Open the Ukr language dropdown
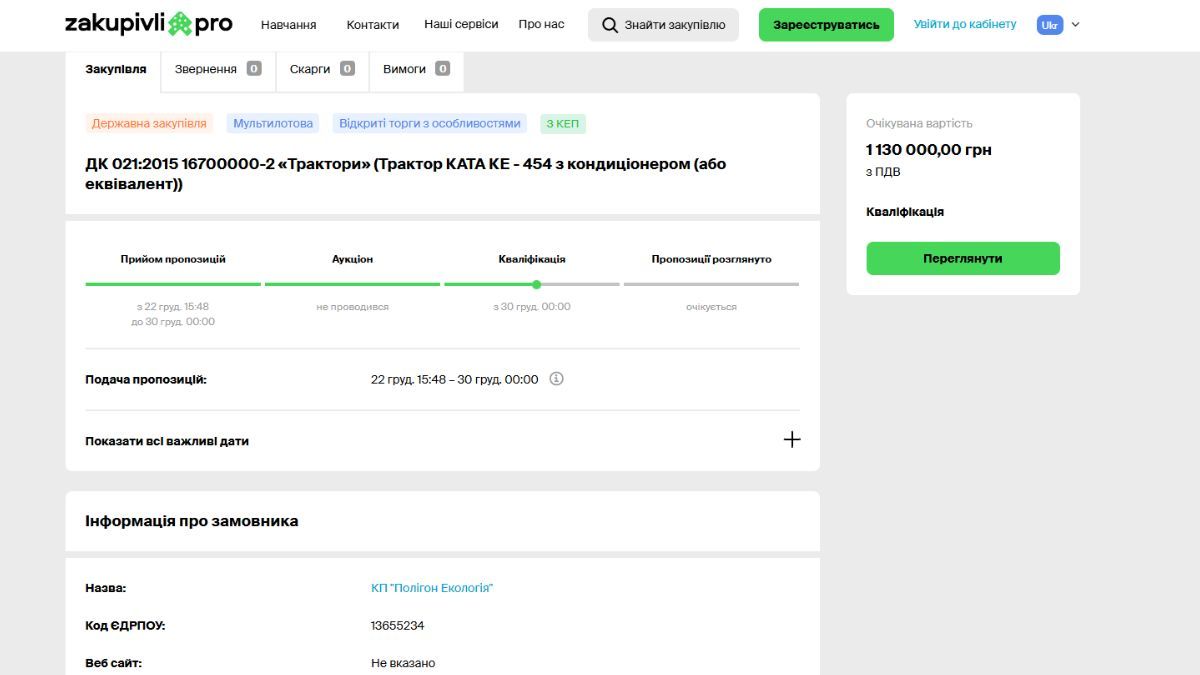 (x=1058, y=25)
